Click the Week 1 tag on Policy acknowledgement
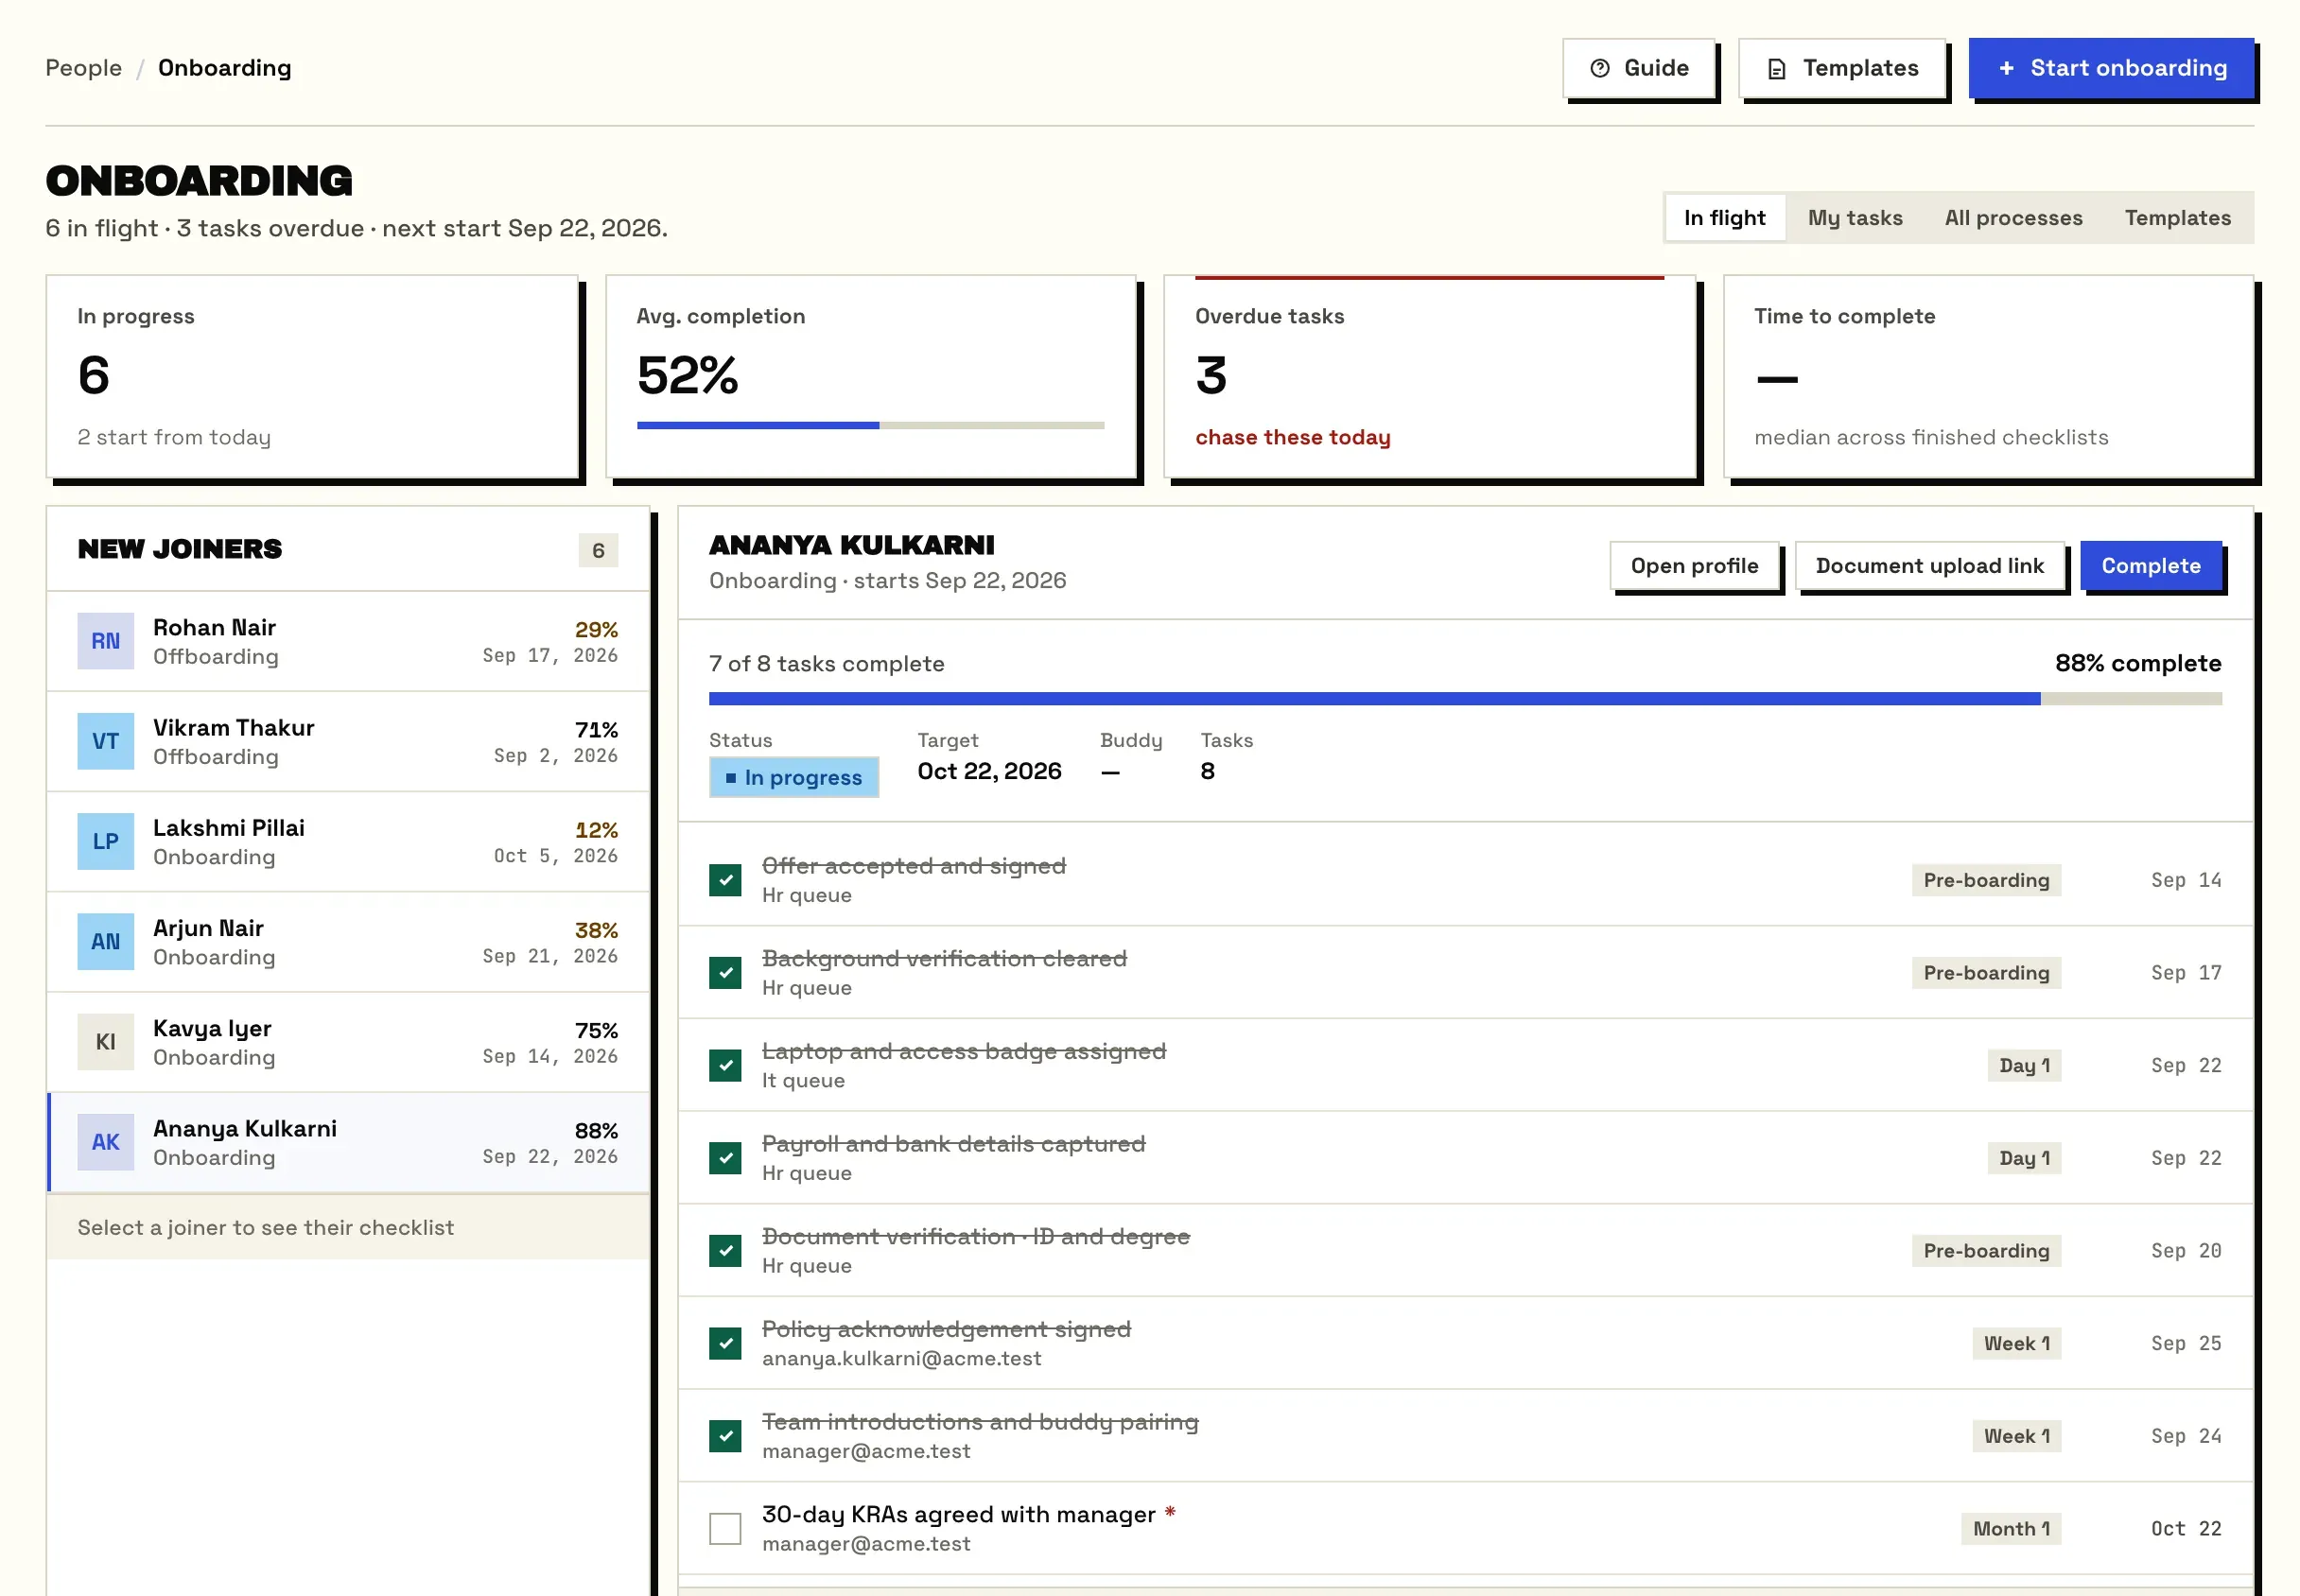Viewport: 2300px width, 1596px height. 2016,1343
